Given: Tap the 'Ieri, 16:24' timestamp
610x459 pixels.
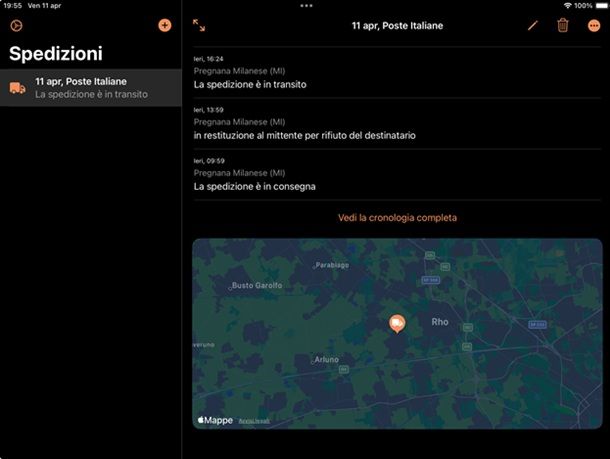Looking at the screenshot, I should 209,59.
